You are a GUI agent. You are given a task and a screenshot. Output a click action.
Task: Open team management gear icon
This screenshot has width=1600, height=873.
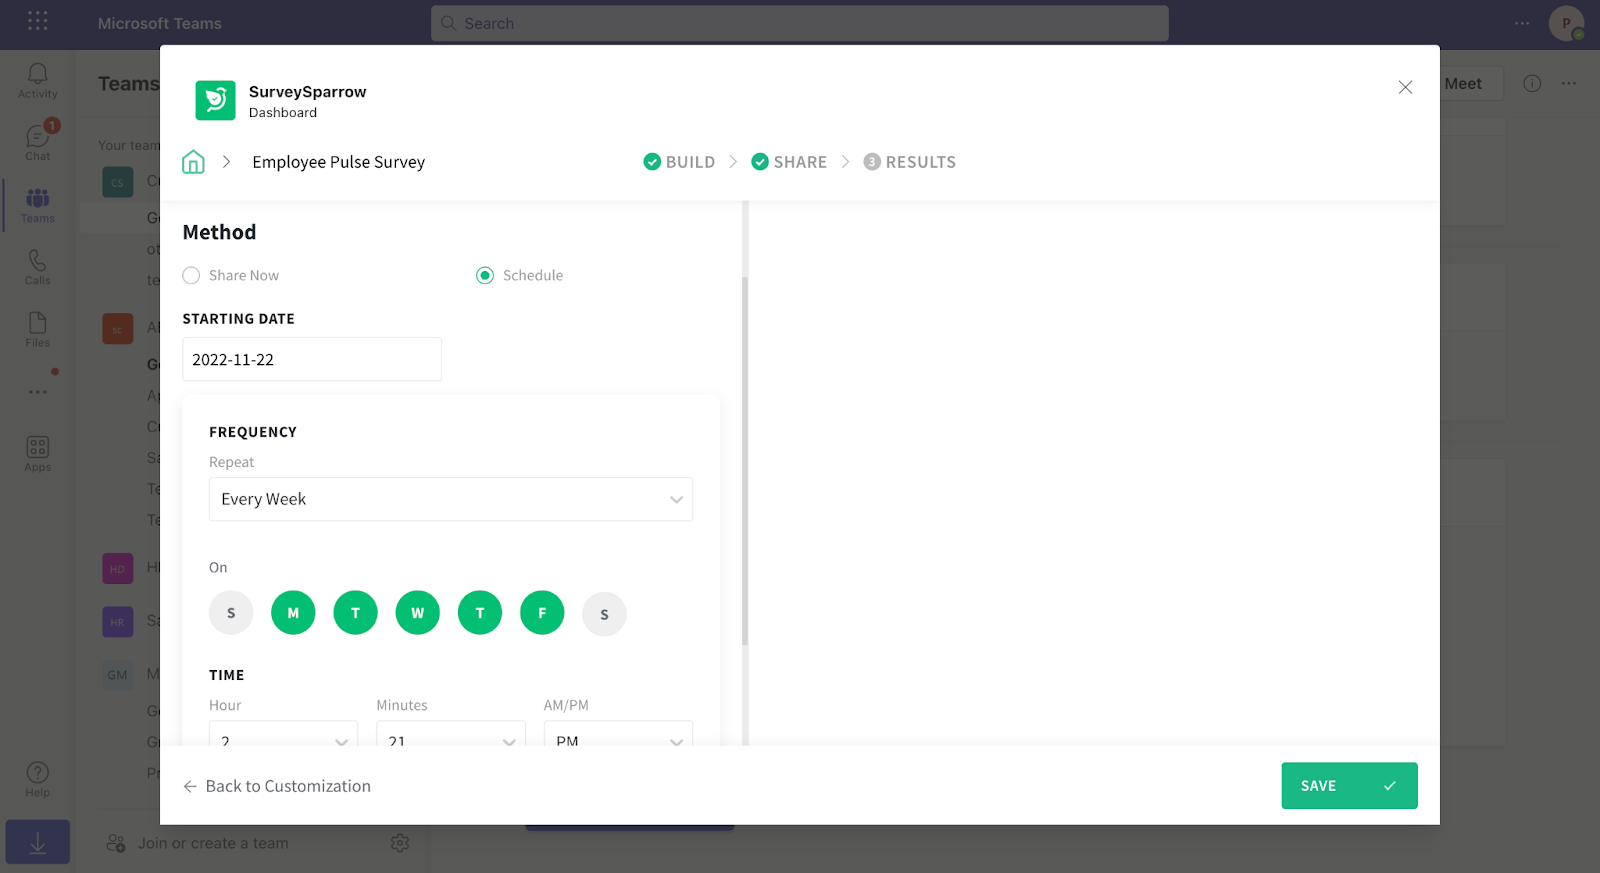pyautogui.click(x=400, y=843)
